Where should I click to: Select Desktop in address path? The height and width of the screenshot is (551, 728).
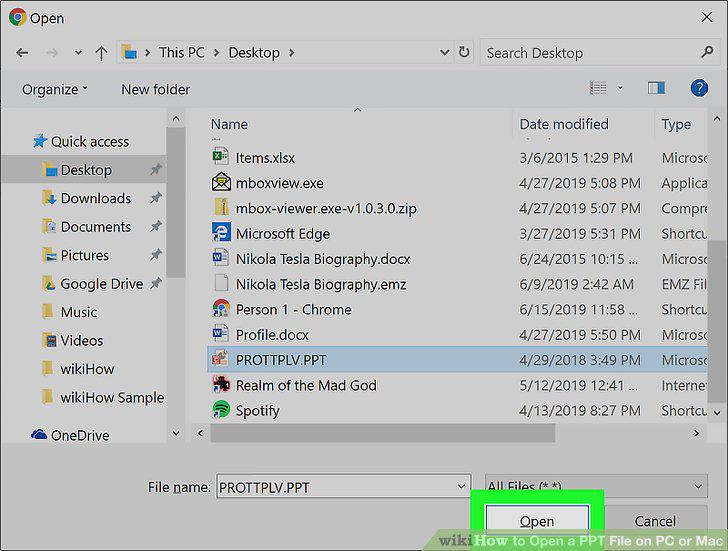tap(254, 52)
